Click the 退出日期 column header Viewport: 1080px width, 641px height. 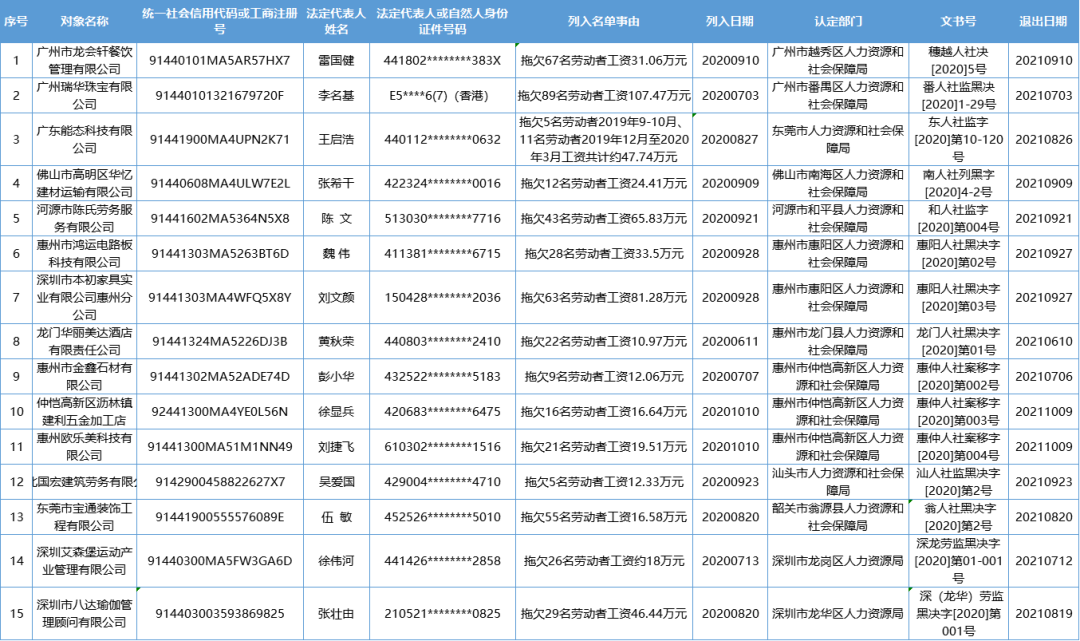(x=1043, y=21)
